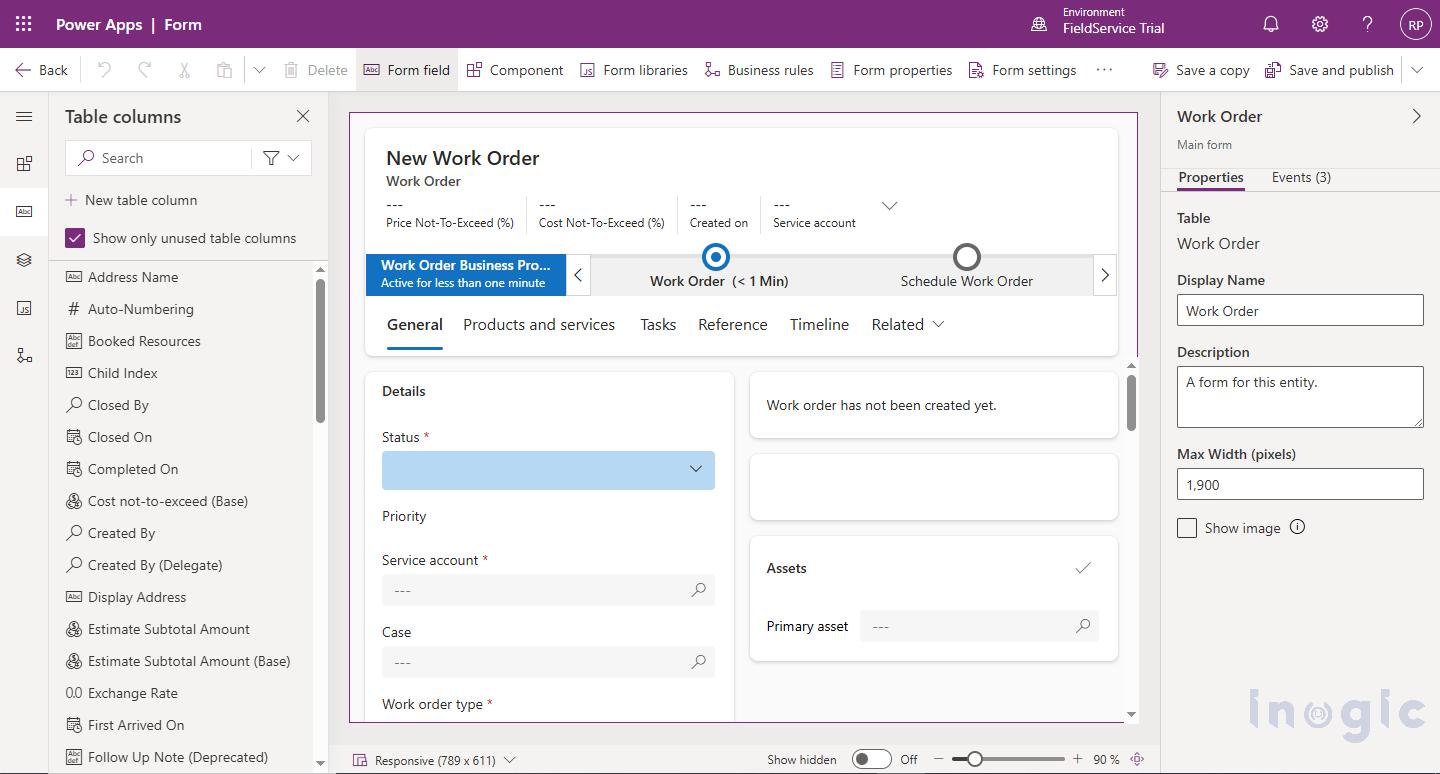Screen dimensions: 1440x774
Task: Click the Cut scissors icon
Action: click(x=184, y=70)
